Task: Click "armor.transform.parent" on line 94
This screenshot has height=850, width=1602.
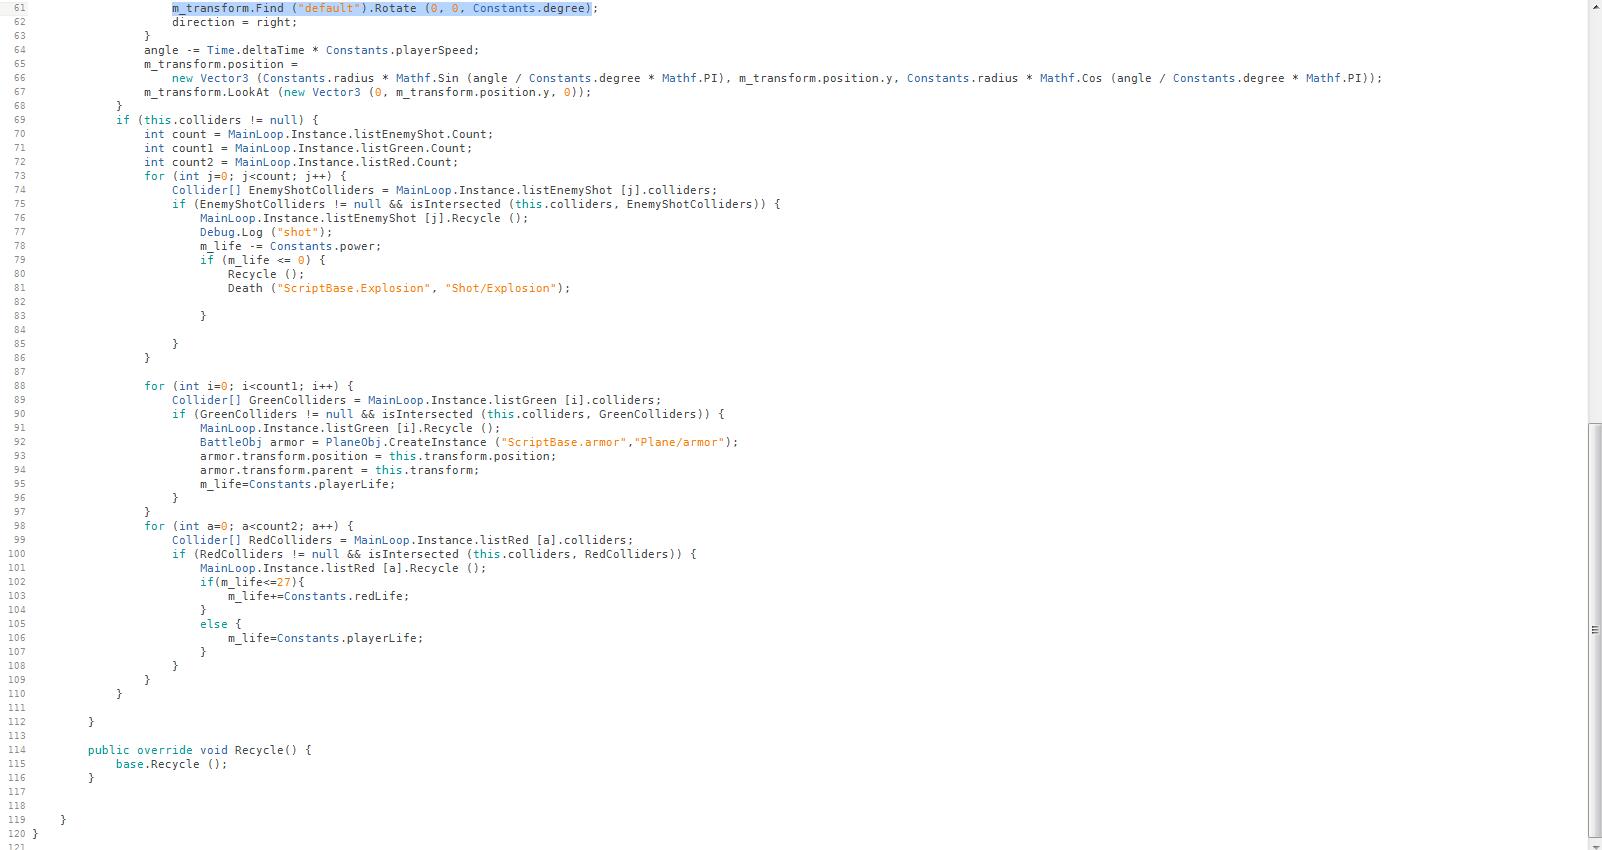Action: point(277,470)
